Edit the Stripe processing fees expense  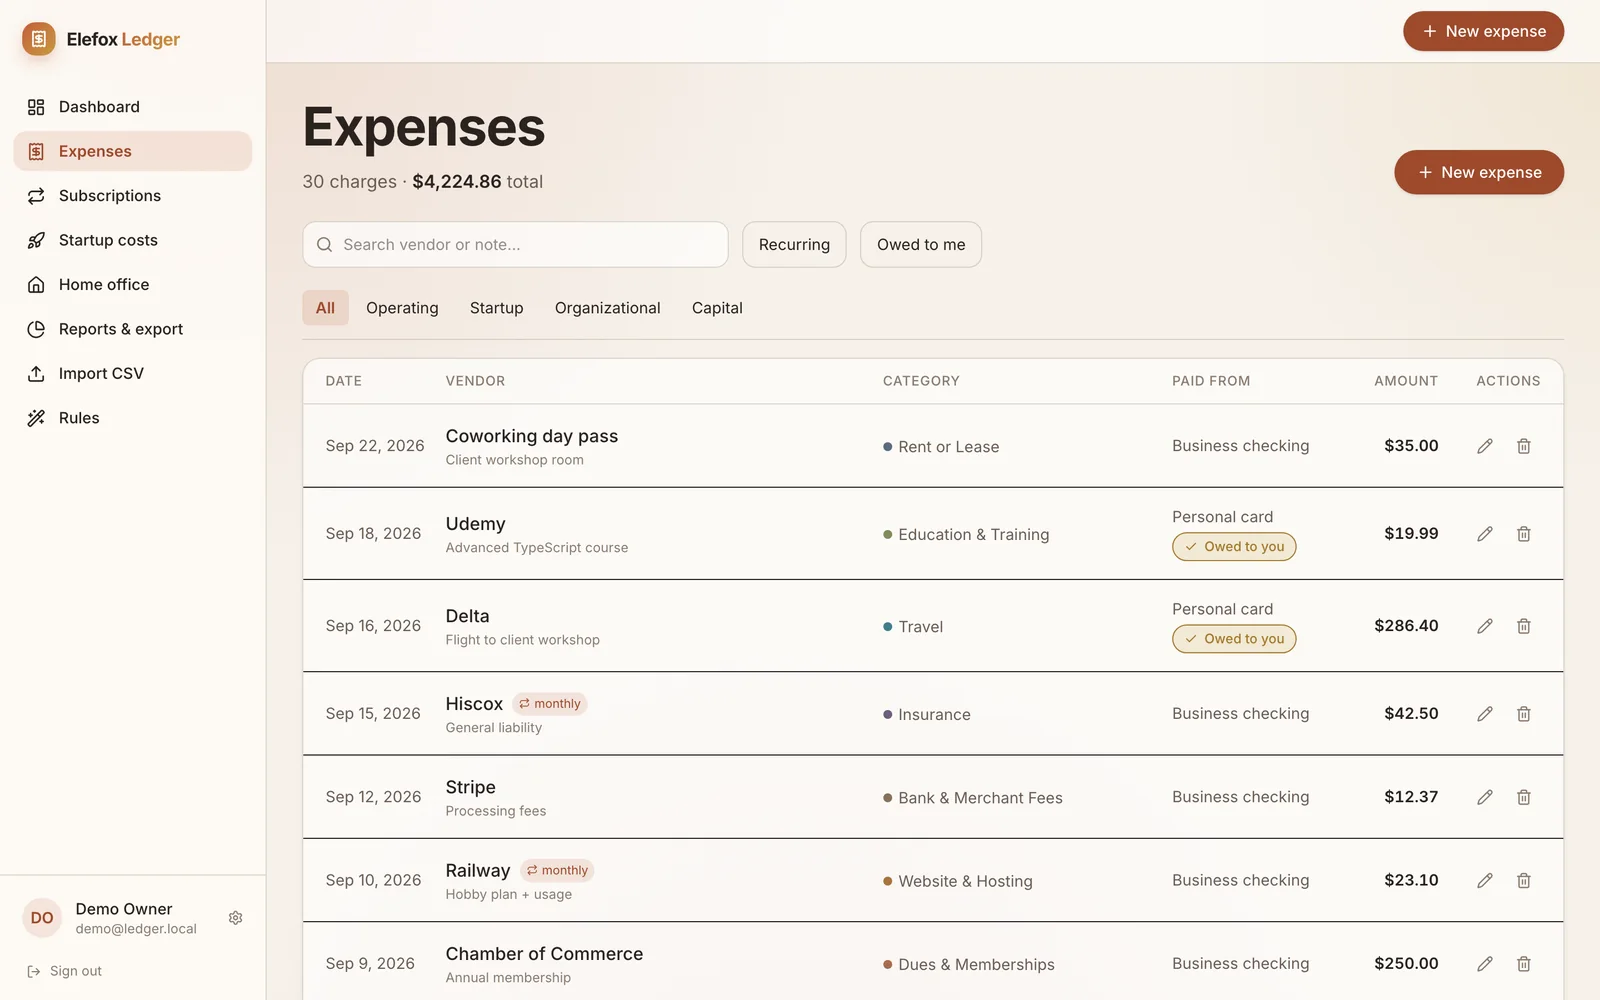[x=1485, y=797]
